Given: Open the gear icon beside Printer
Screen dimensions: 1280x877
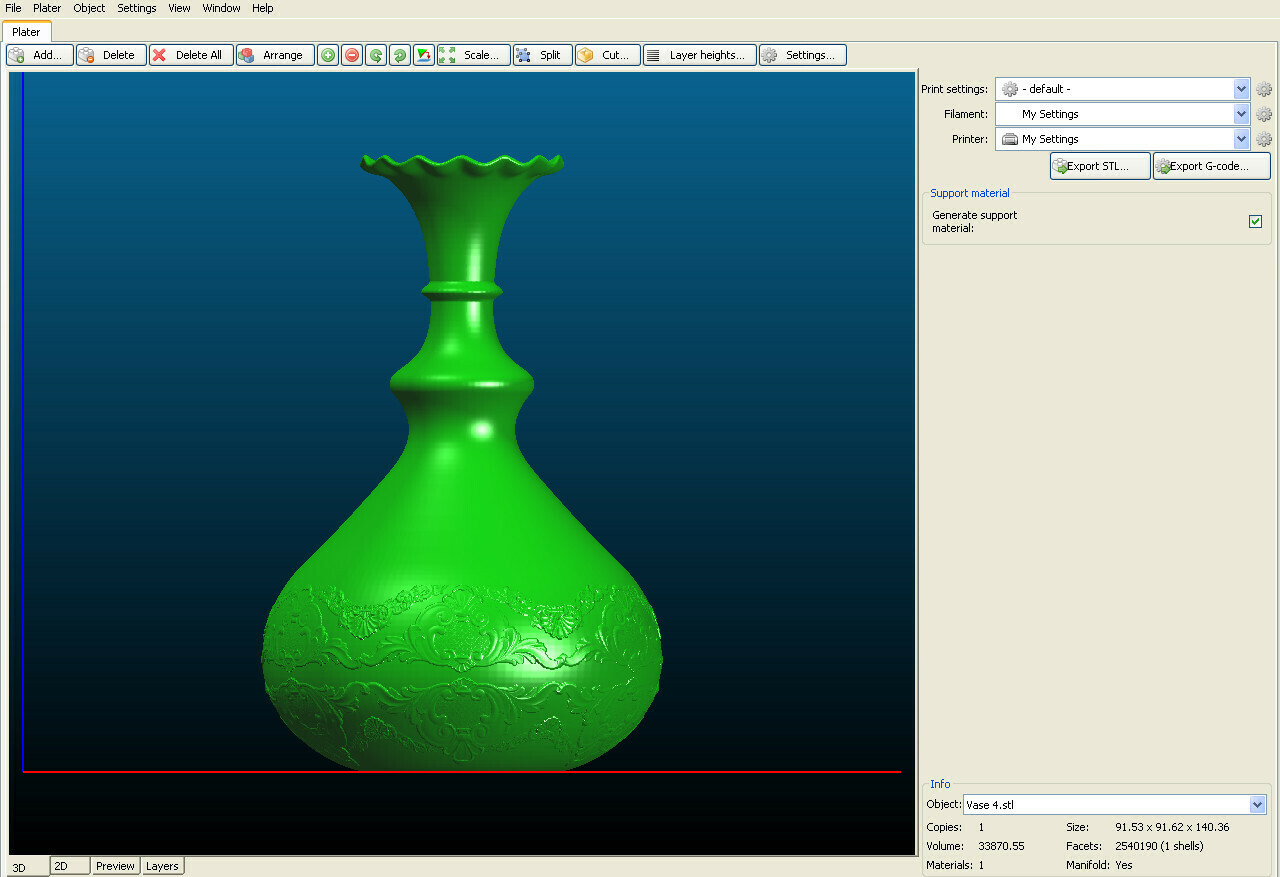Looking at the screenshot, I should [x=1264, y=139].
